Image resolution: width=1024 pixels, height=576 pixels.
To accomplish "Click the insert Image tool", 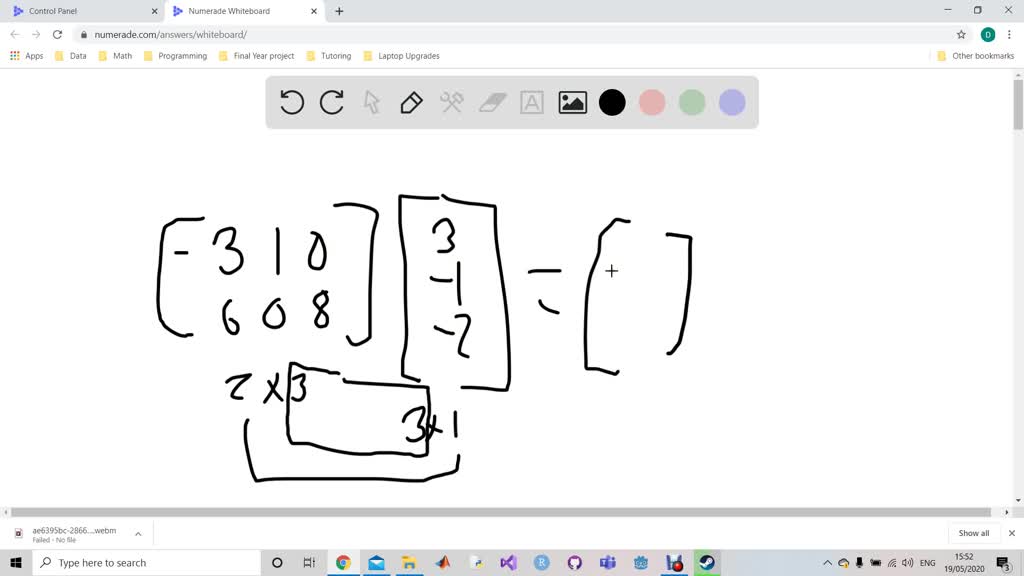I will click(571, 102).
